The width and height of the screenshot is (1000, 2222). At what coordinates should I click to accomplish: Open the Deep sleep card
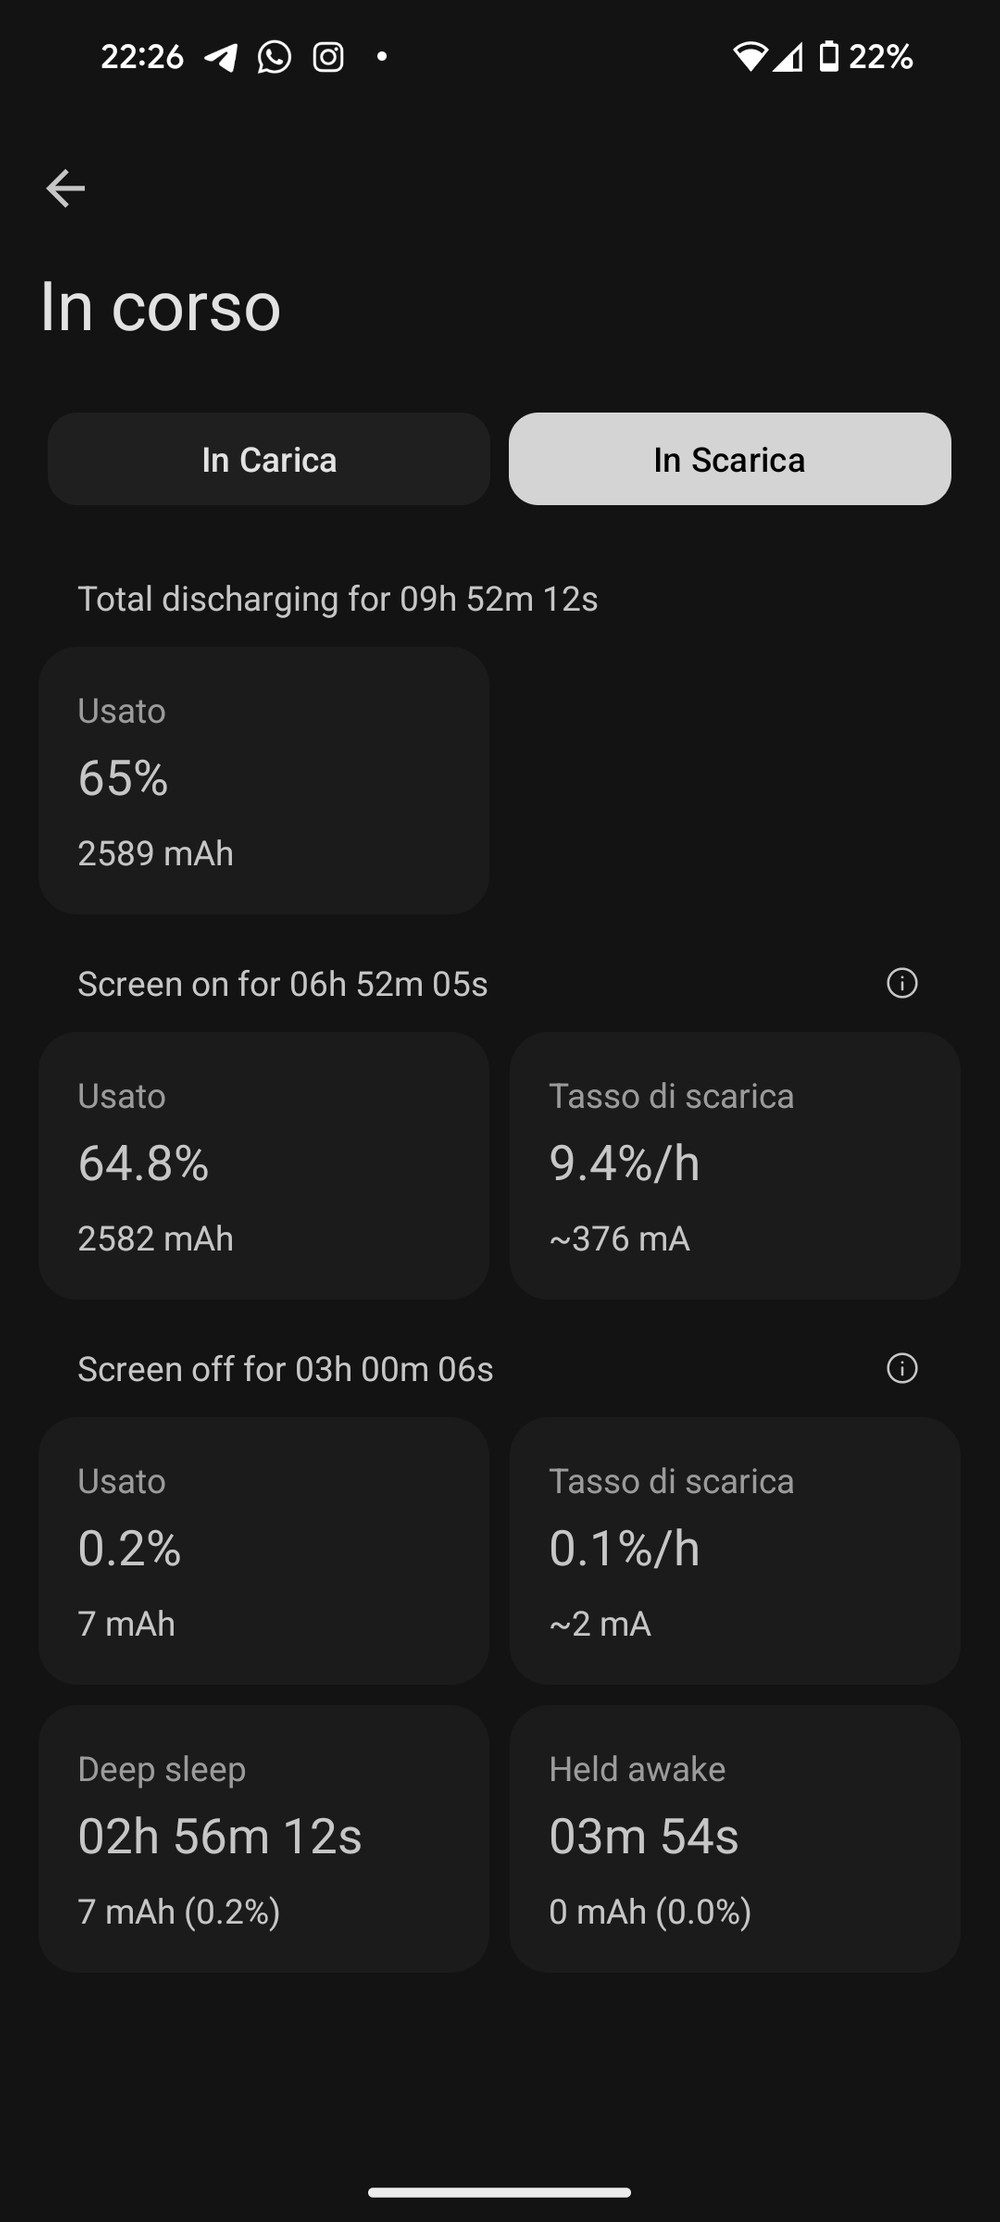coord(264,1838)
